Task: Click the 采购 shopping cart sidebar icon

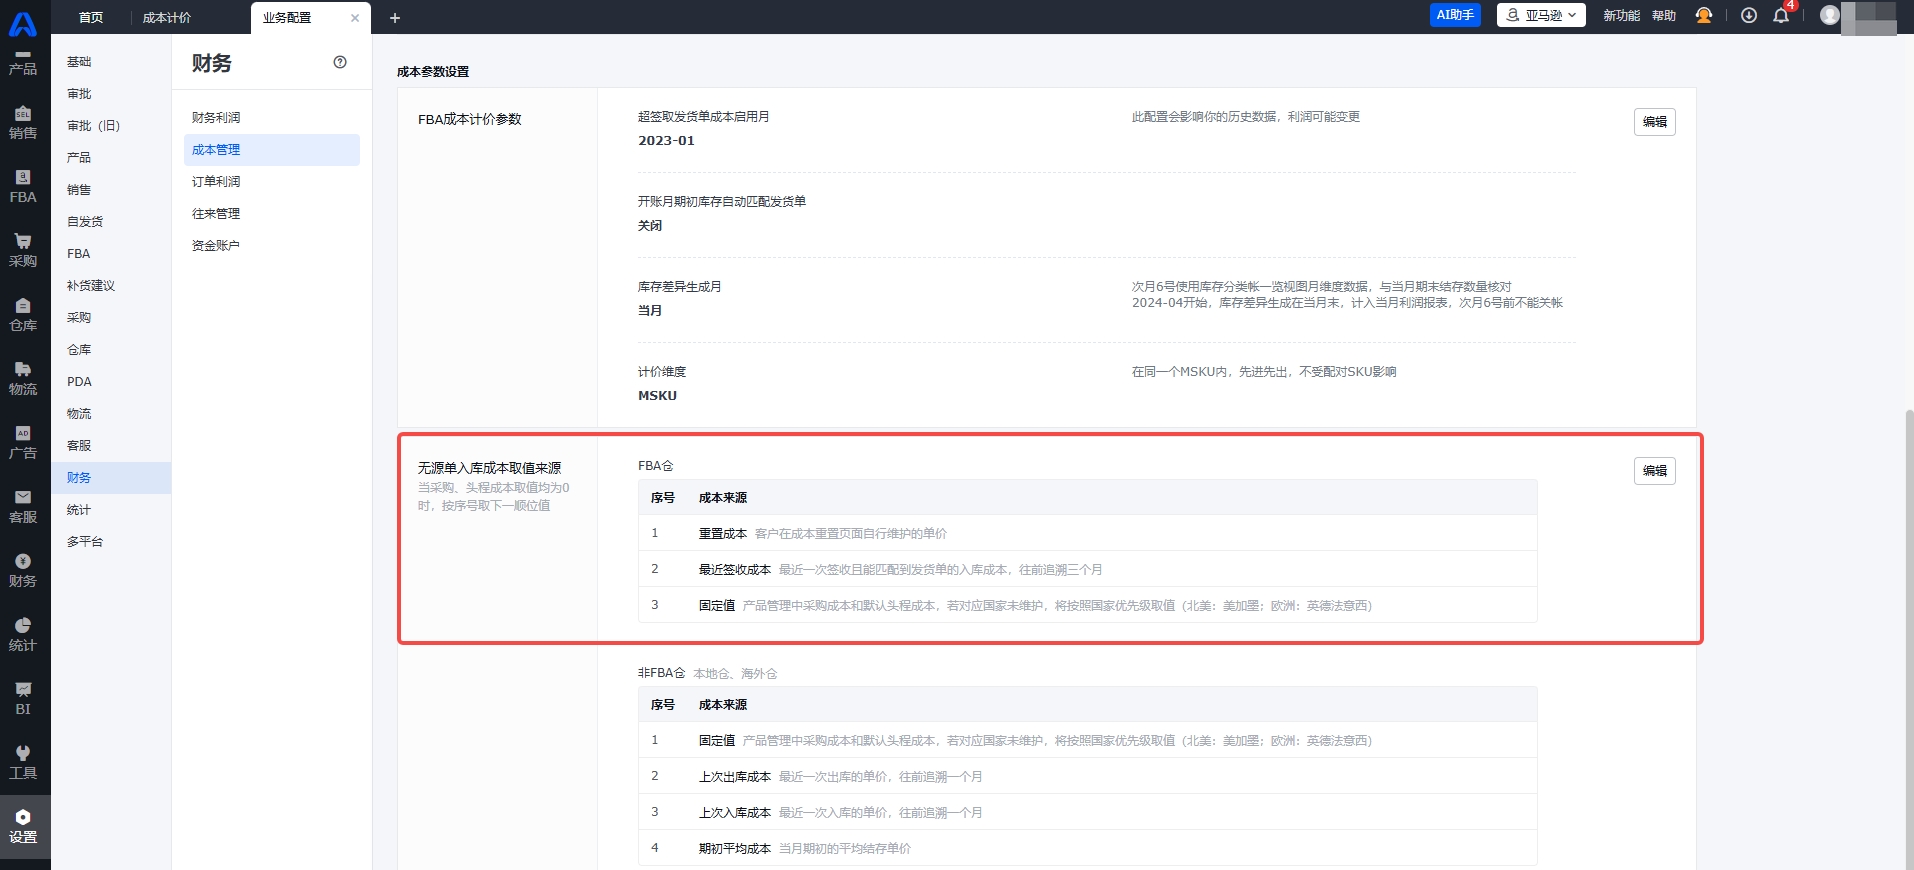Action: [x=23, y=250]
